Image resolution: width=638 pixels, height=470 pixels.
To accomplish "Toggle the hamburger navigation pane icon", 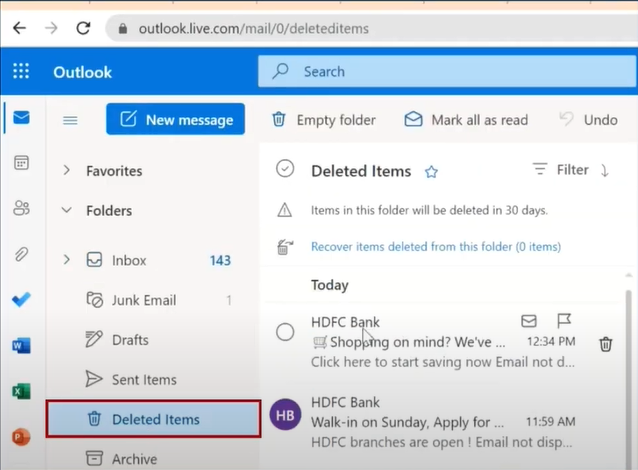I will [x=70, y=120].
